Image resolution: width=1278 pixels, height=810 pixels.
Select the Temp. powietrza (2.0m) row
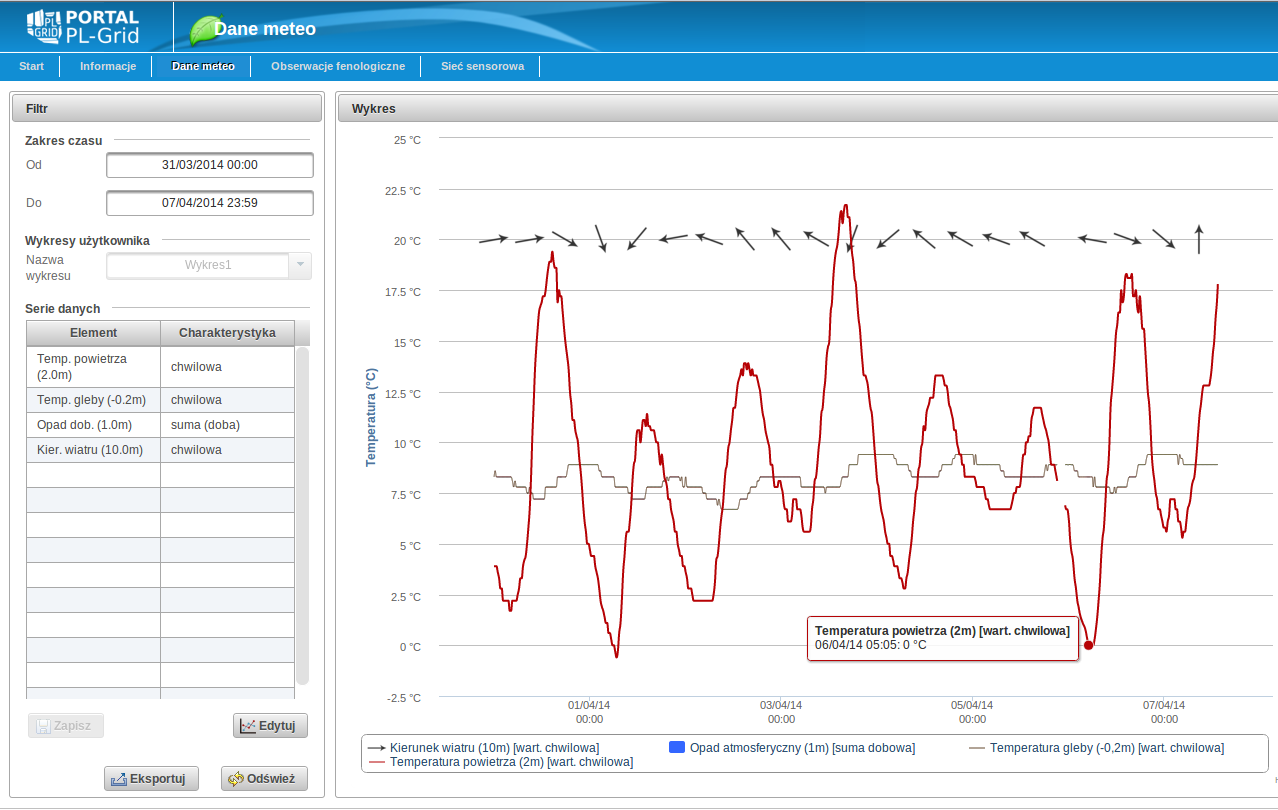click(x=160, y=367)
